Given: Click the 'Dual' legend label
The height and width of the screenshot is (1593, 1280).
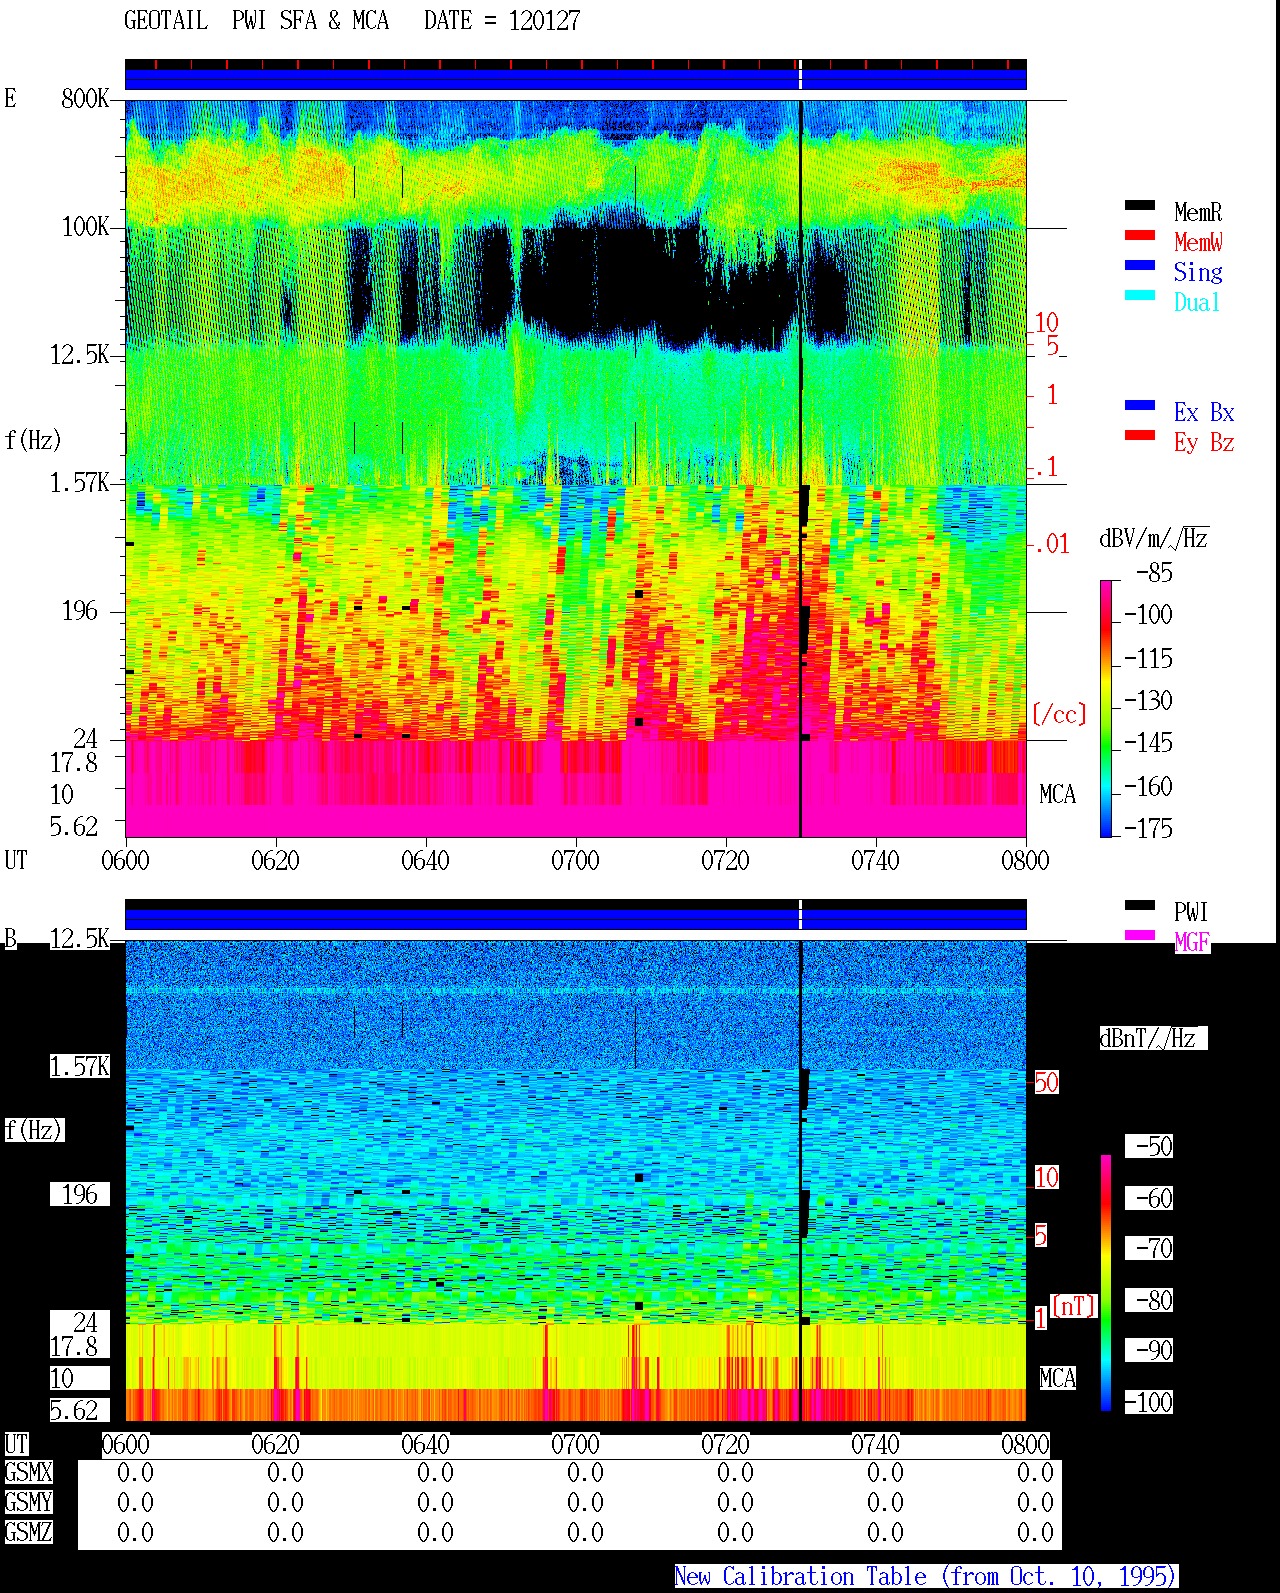Looking at the screenshot, I should pos(1198,302).
